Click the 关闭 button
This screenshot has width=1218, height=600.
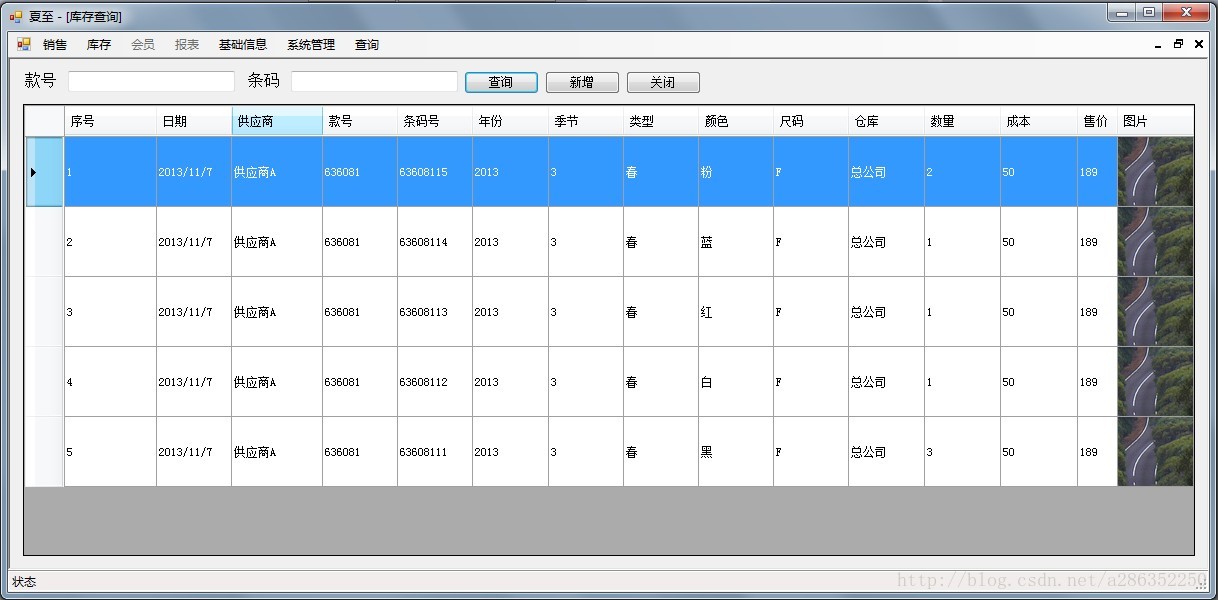663,82
